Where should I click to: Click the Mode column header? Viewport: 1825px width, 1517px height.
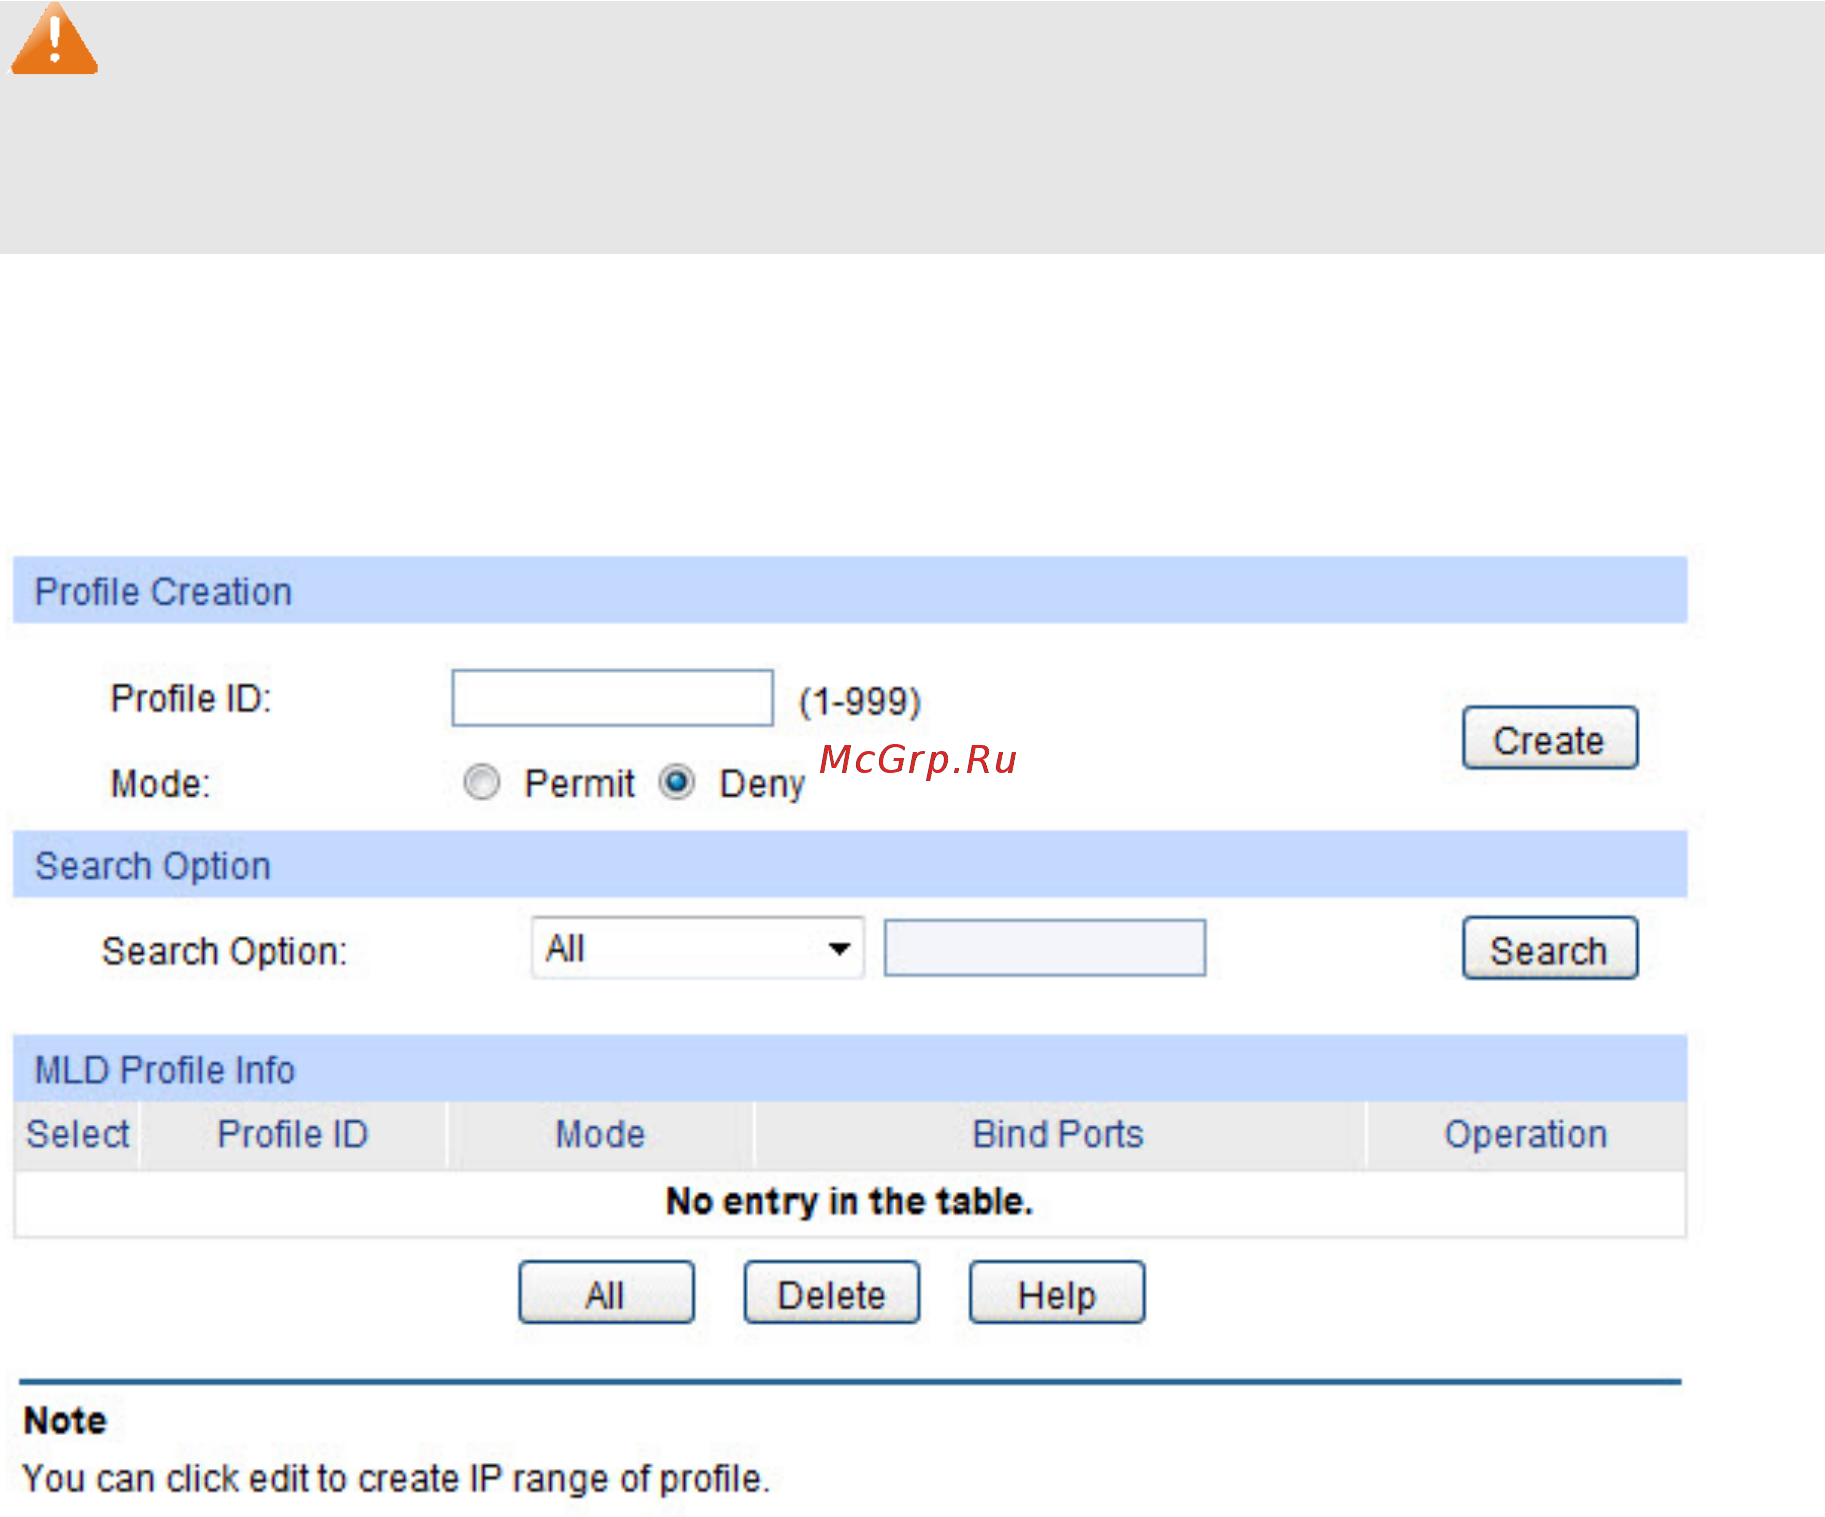pos(600,1135)
